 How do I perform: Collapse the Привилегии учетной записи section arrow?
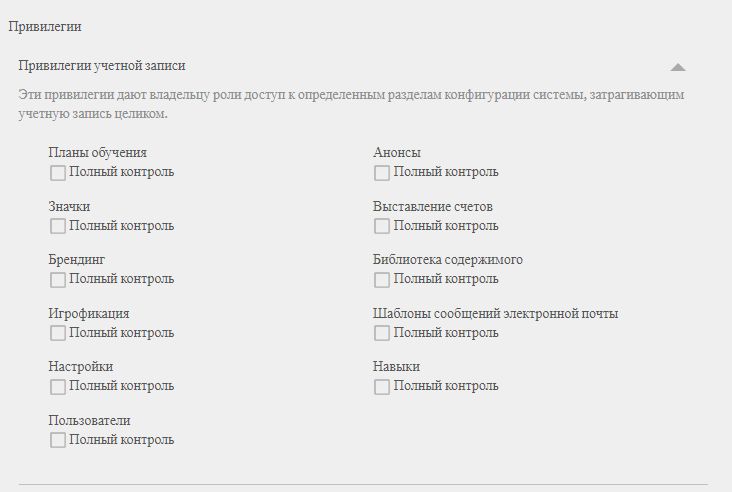click(x=678, y=67)
